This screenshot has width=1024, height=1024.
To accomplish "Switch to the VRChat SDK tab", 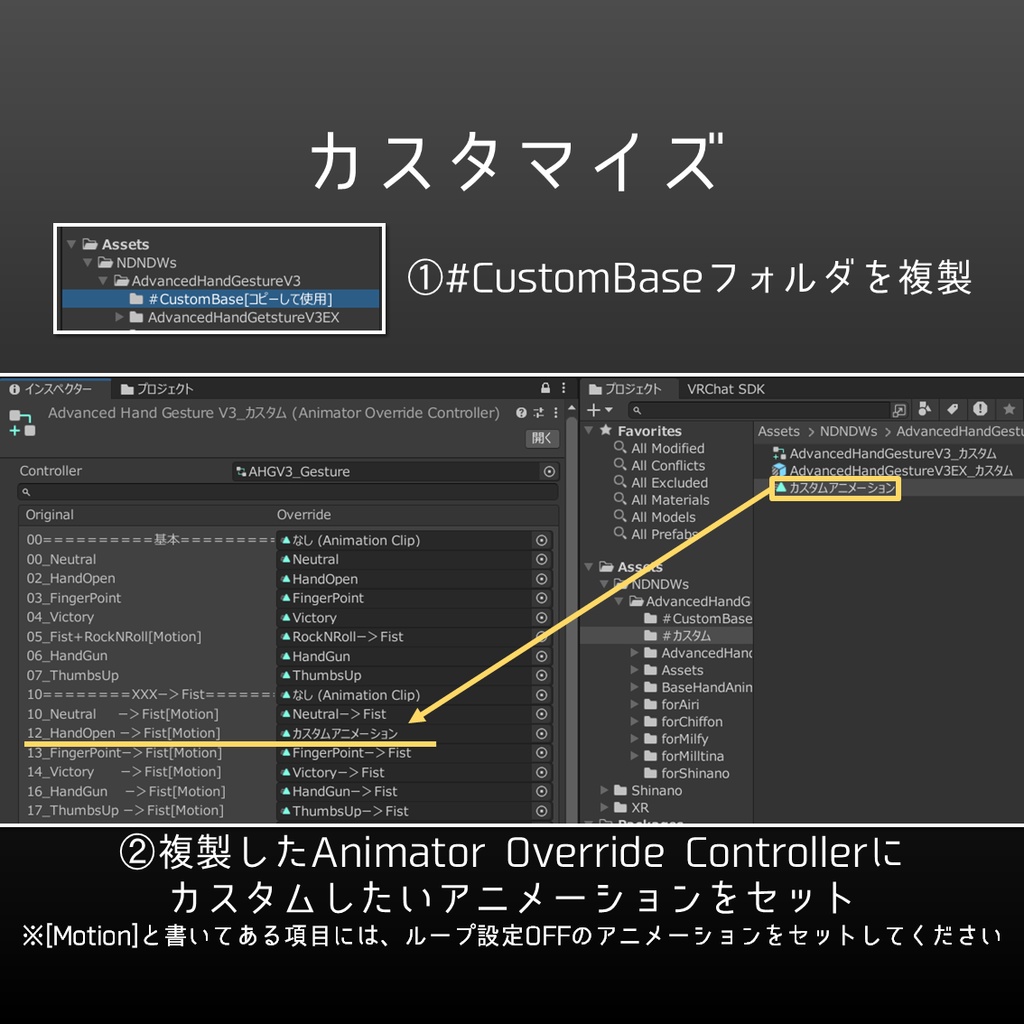I will pos(726,388).
